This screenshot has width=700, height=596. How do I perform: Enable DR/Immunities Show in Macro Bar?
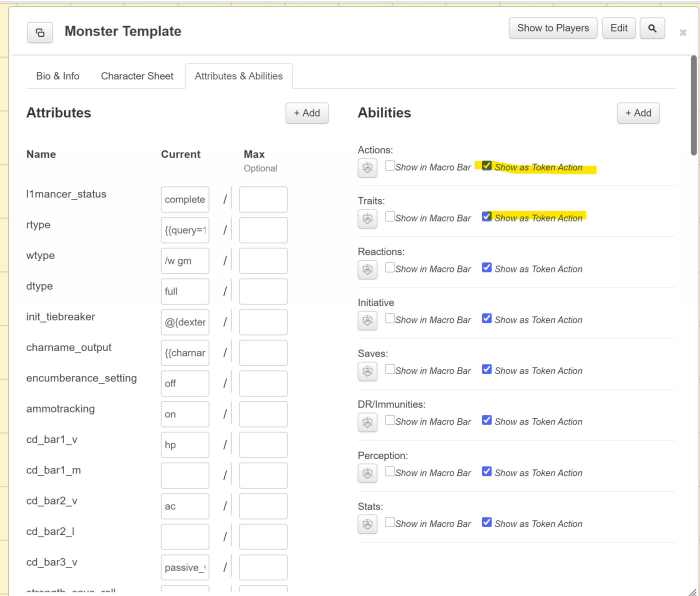click(x=390, y=420)
